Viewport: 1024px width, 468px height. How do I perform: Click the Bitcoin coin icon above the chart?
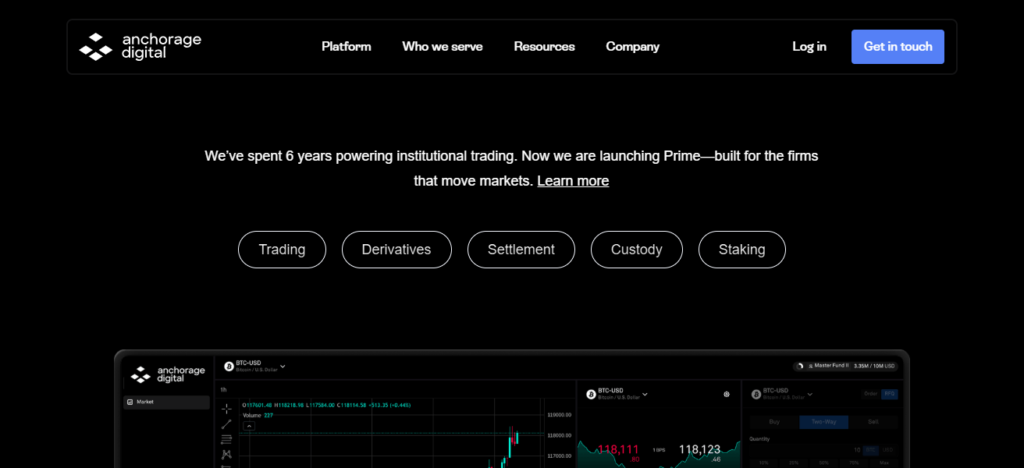pos(228,366)
